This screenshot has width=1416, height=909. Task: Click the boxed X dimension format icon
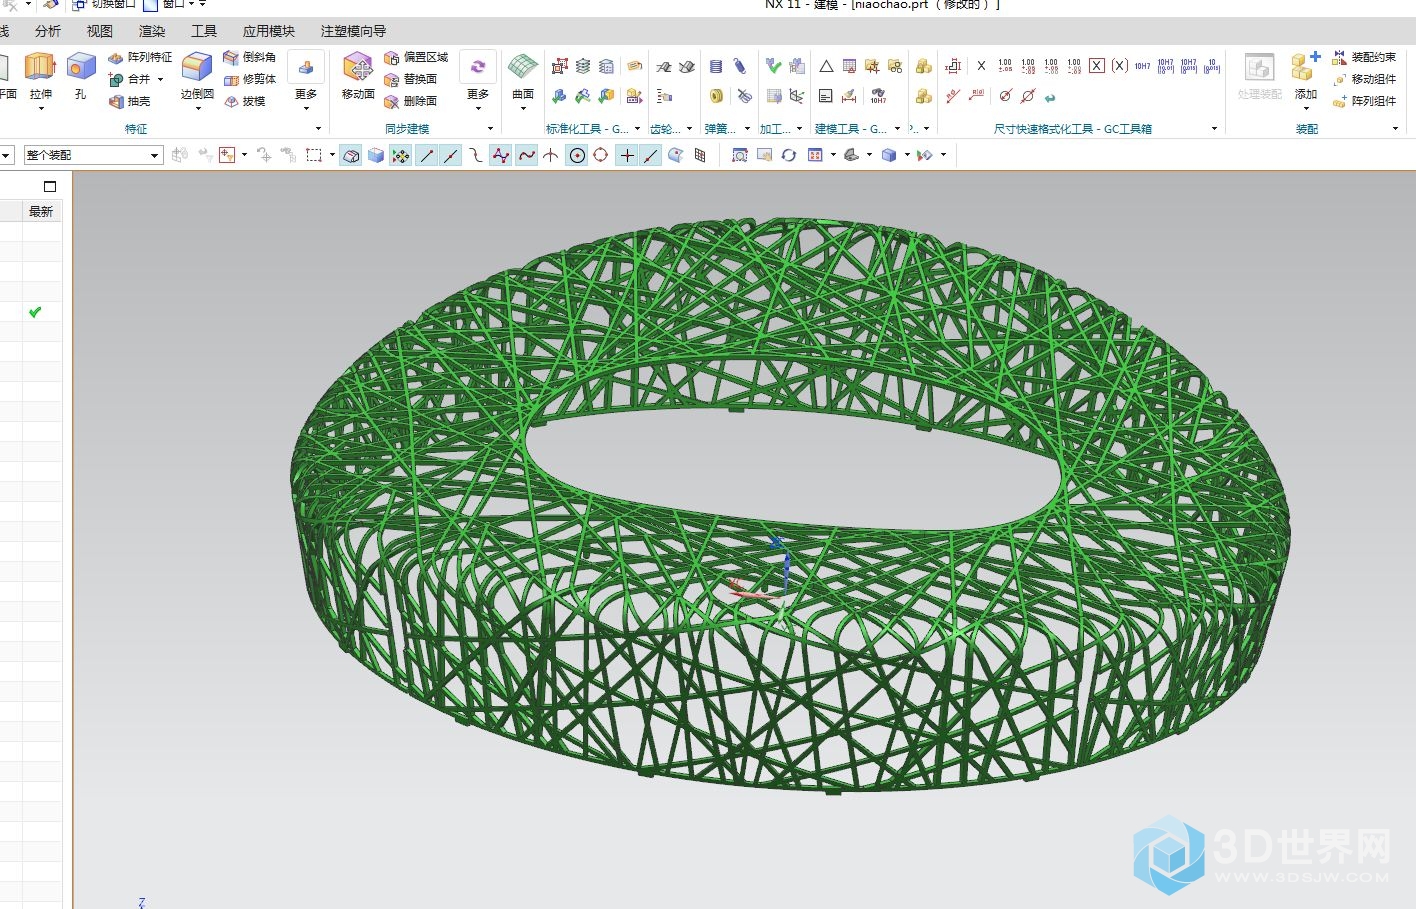(x=1097, y=66)
